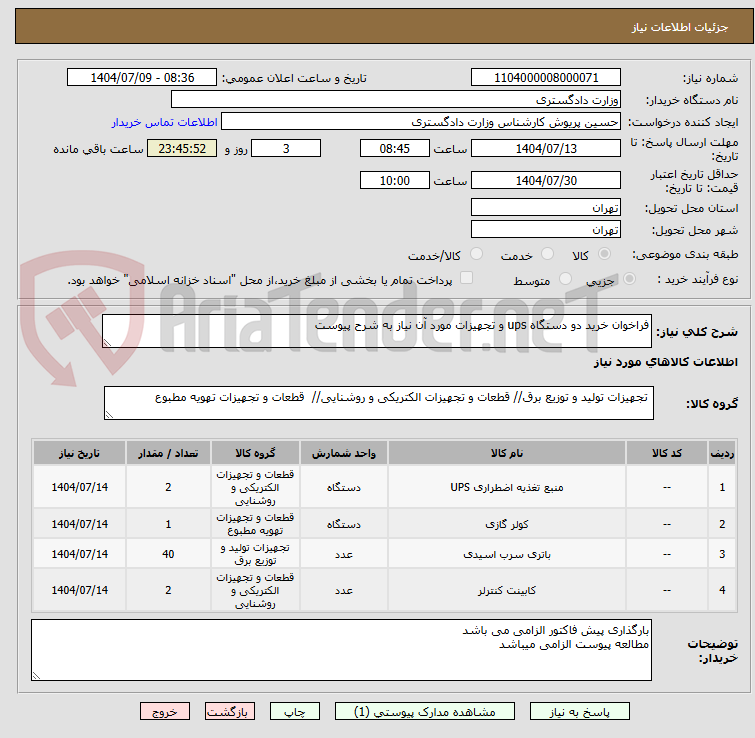
Task: Click the request creator field
Action: (x=421, y=122)
